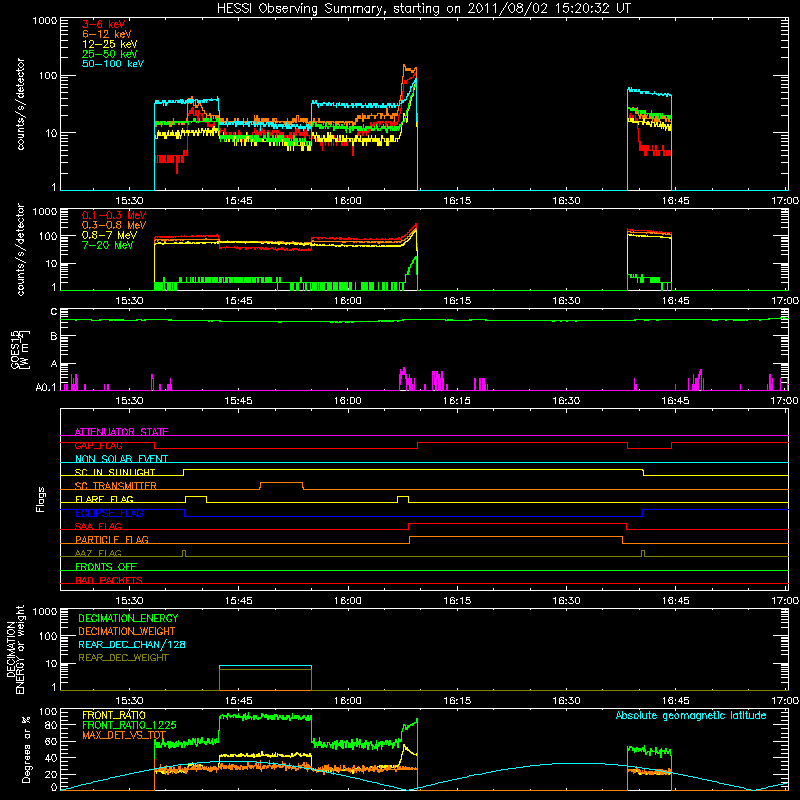The height and width of the screenshot is (800, 800).
Task: Click the REAR_DEC_WEIGHT legend label
Action: (x=123, y=658)
